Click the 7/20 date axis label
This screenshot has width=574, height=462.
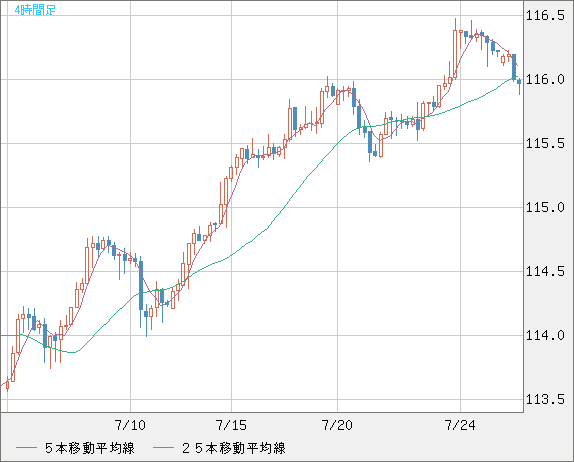[x=337, y=425]
